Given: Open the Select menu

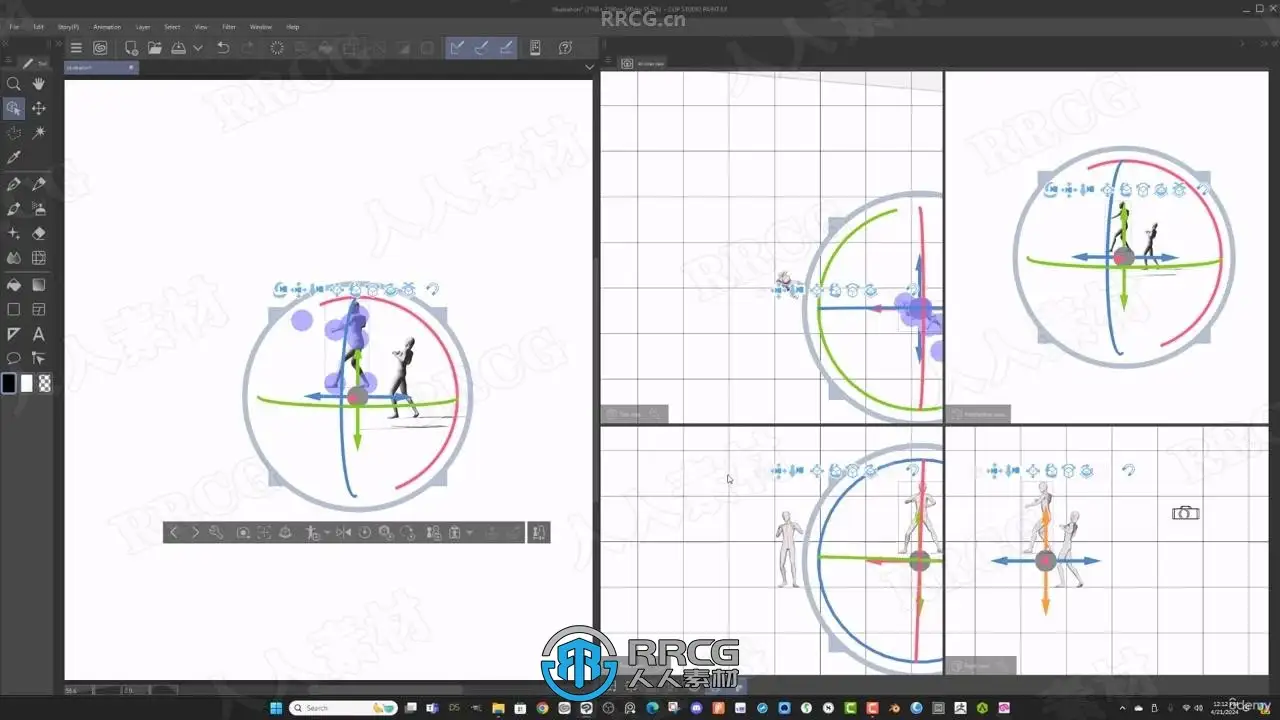Looking at the screenshot, I should [x=172, y=27].
